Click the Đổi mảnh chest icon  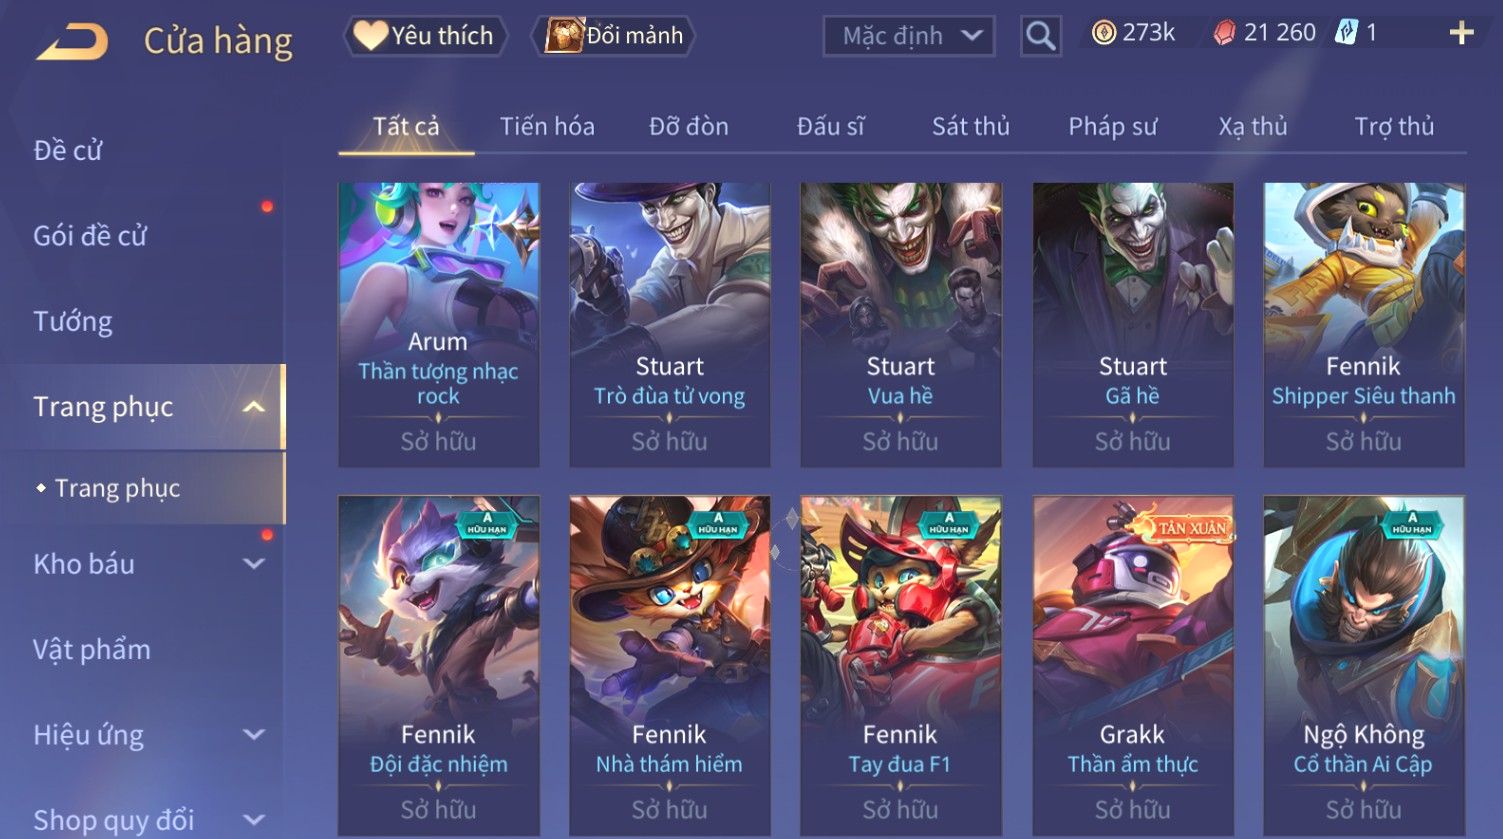[563, 36]
